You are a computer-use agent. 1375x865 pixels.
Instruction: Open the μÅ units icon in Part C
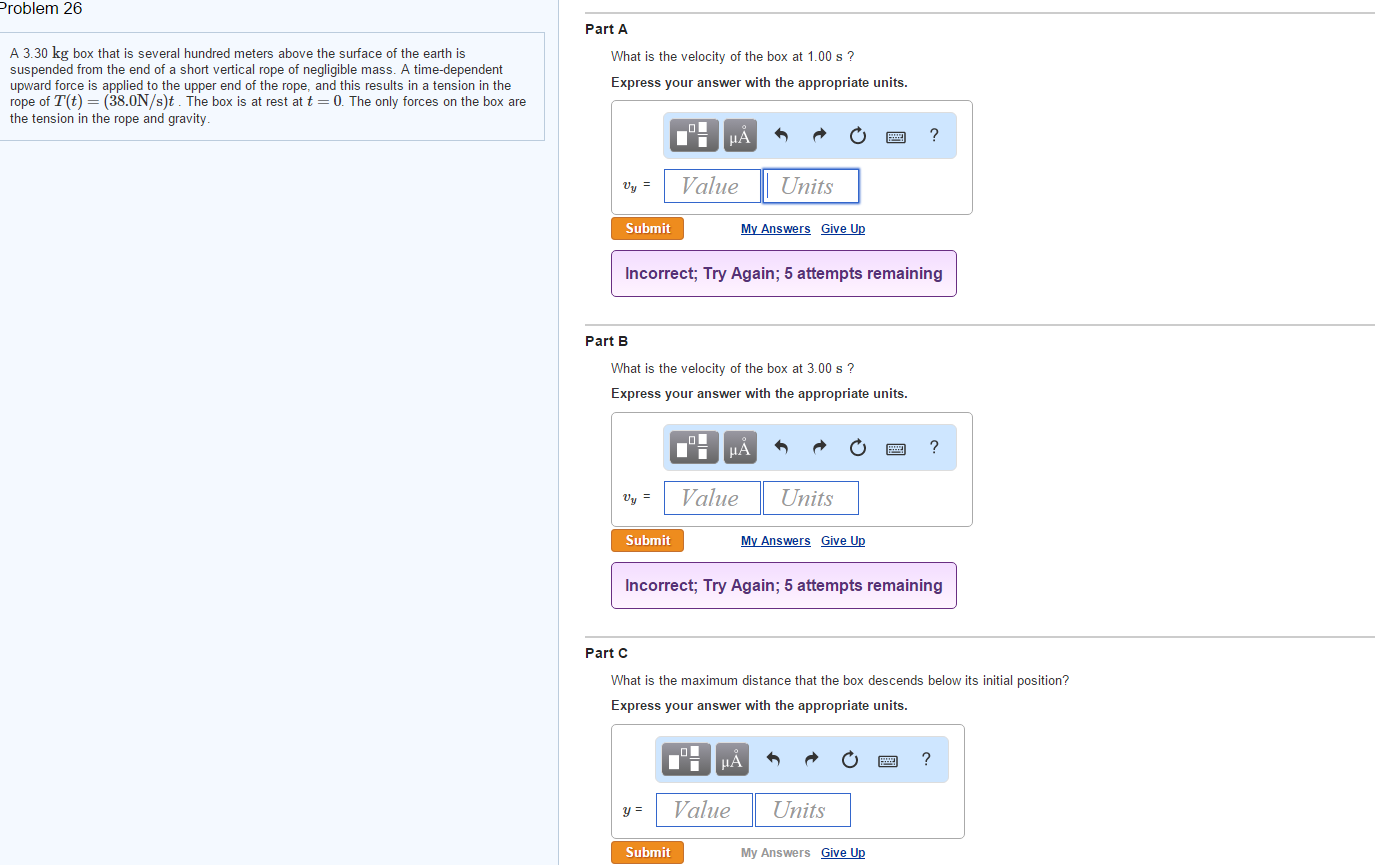[732, 759]
